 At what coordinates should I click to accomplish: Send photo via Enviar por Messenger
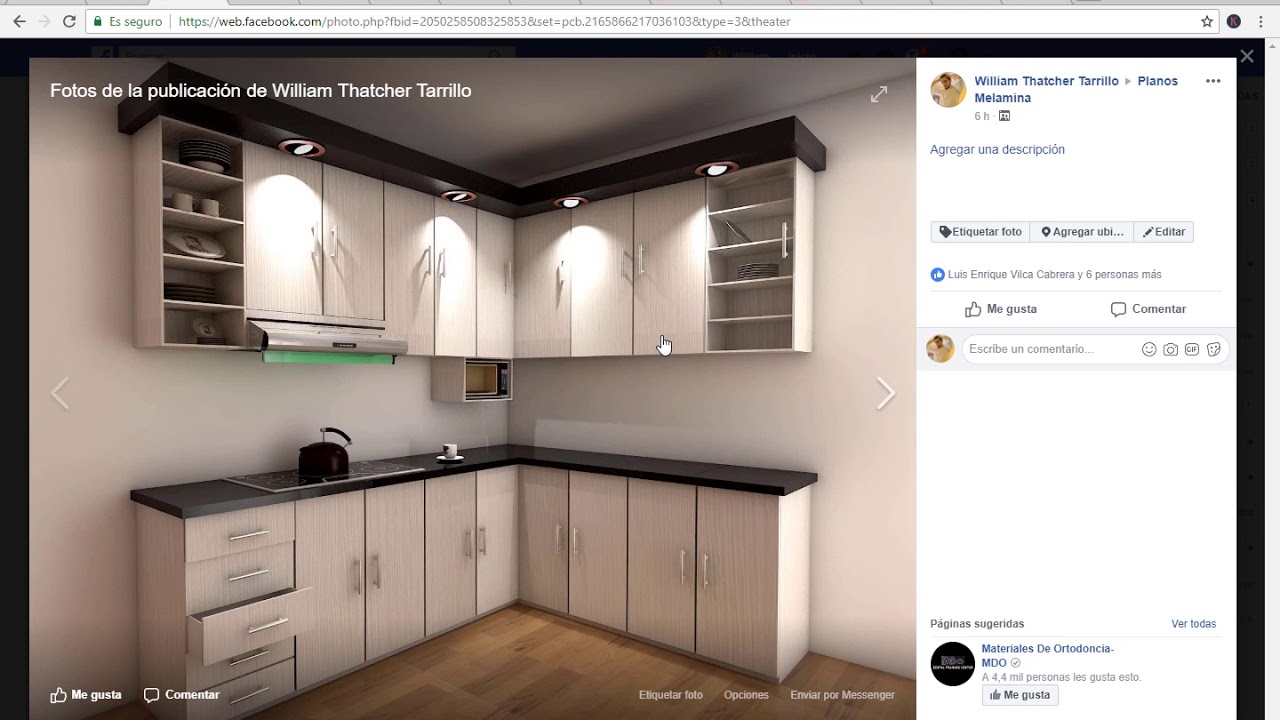click(842, 695)
